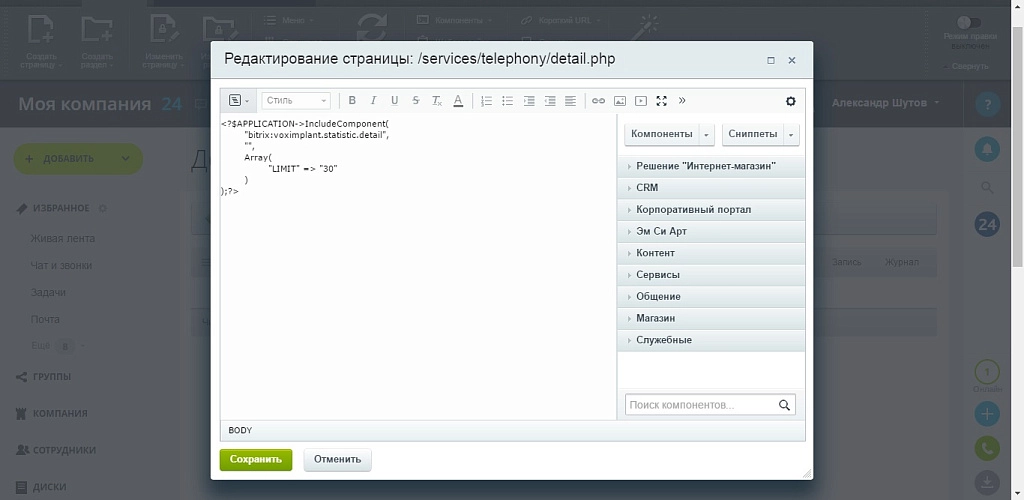This screenshot has width=1024, height=500.
Task: Open text alignment options
Action: coord(571,101)
